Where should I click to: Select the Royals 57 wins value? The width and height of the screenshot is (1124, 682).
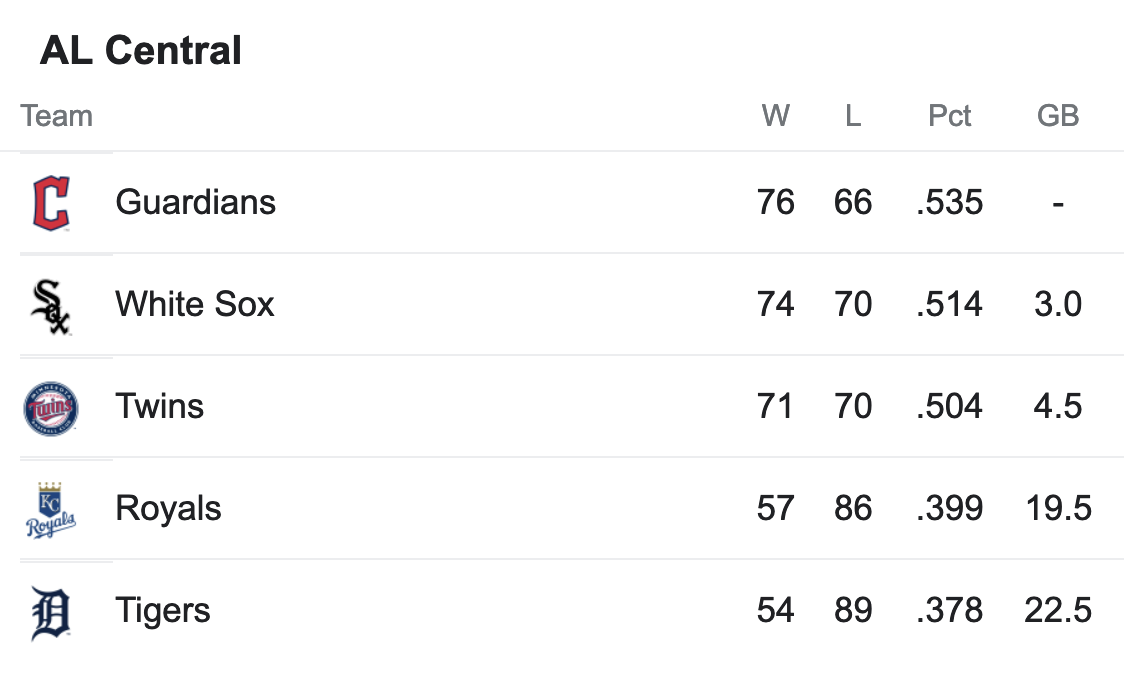click(x=776, y=508)
